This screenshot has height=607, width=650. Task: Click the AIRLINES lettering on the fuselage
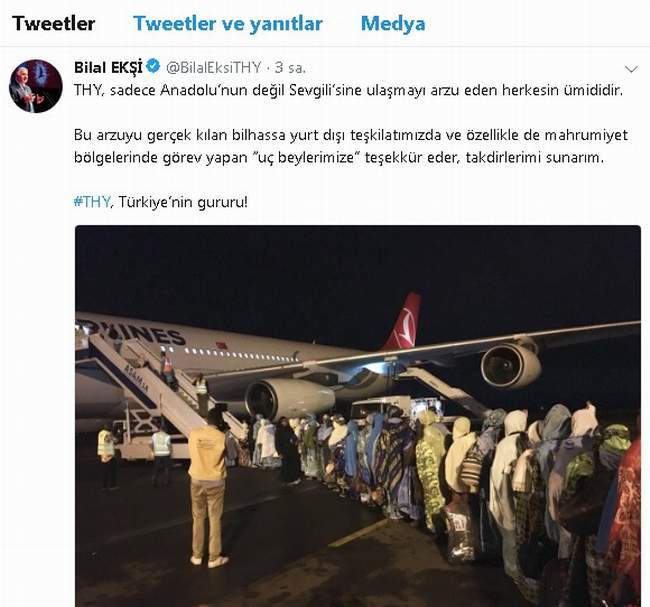point(133,332)
